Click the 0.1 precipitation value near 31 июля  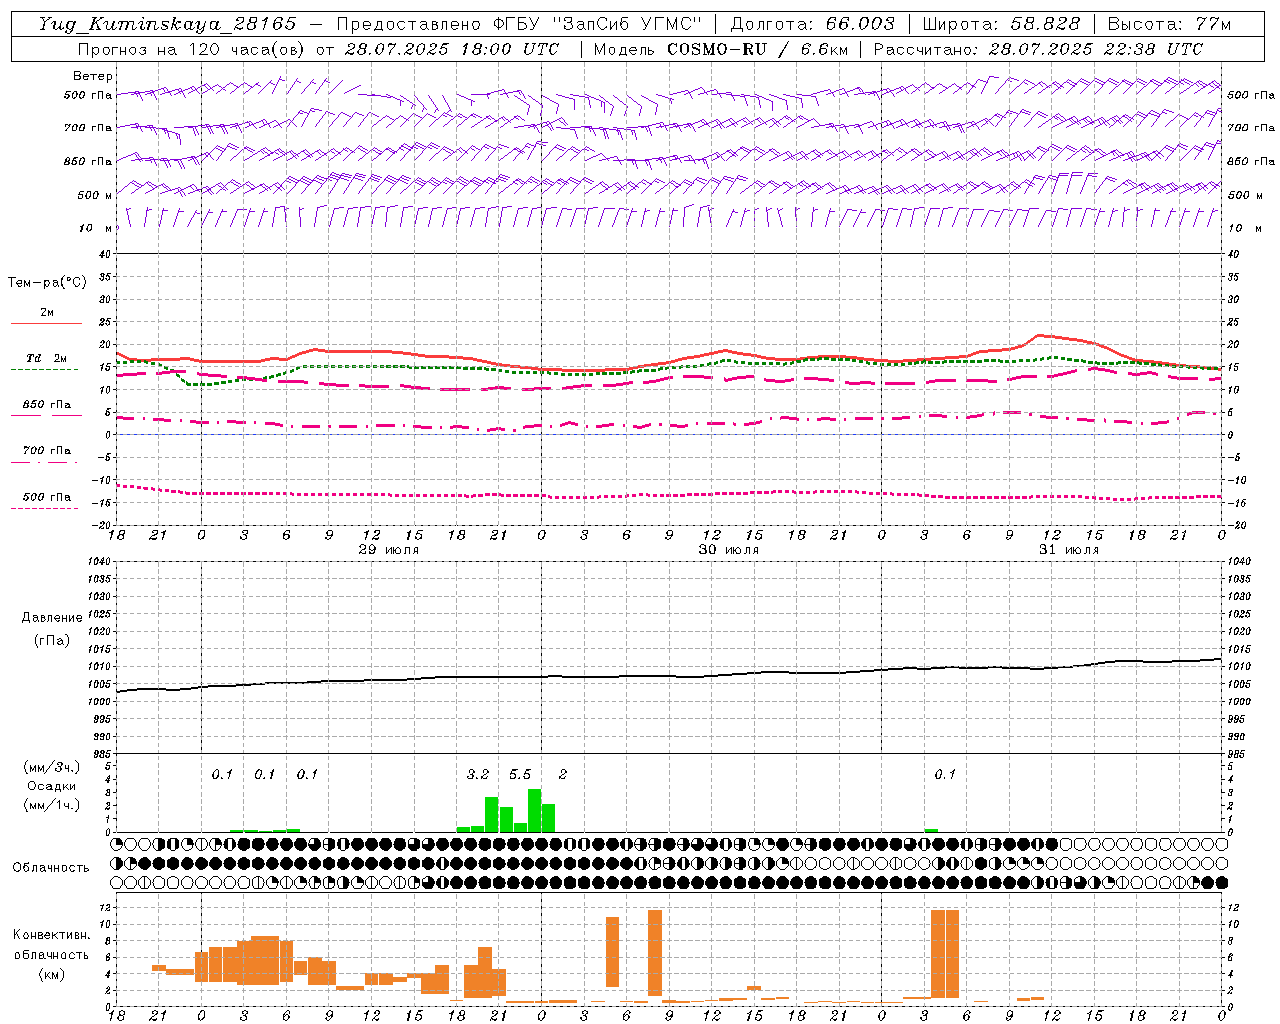point(945,775)
